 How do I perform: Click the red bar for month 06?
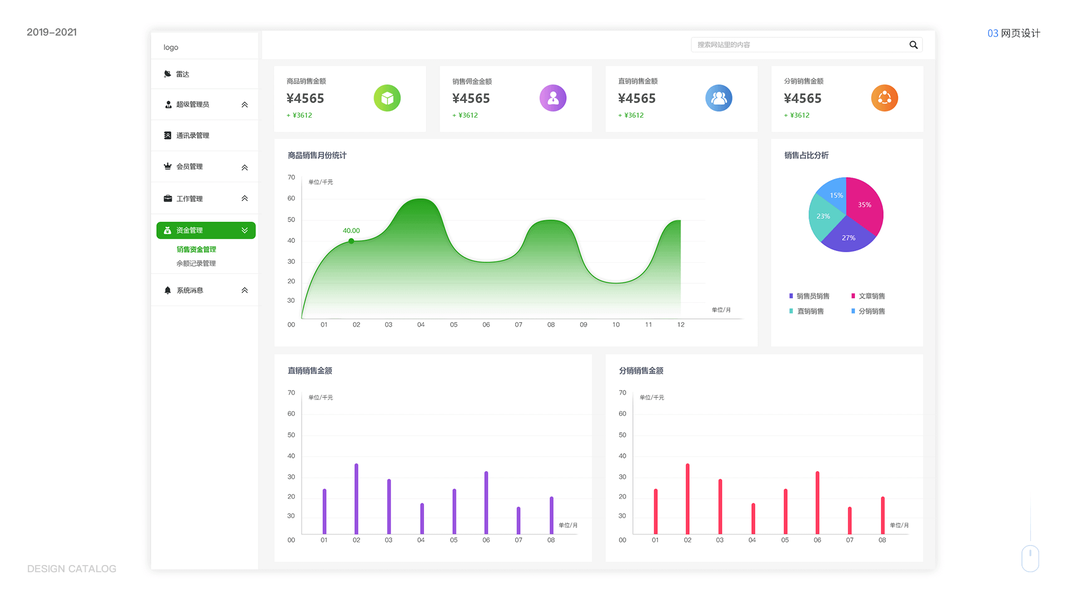(818, 503)
